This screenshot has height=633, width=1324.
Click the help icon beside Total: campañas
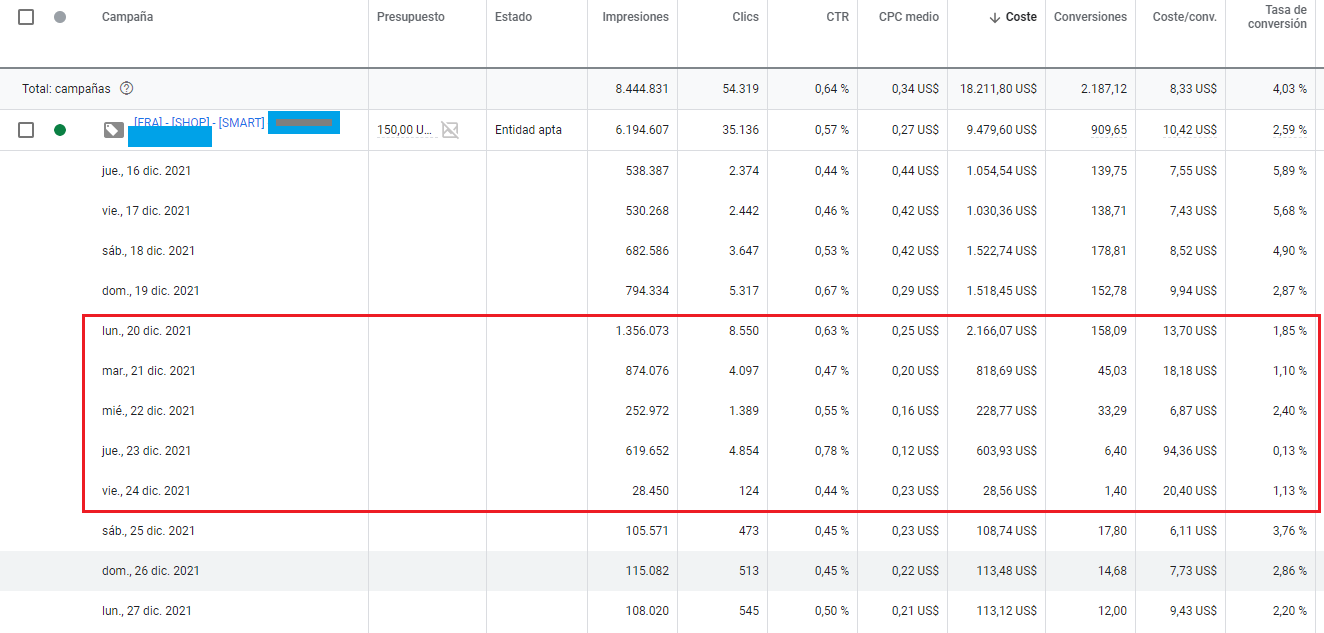tap(126, 88)
